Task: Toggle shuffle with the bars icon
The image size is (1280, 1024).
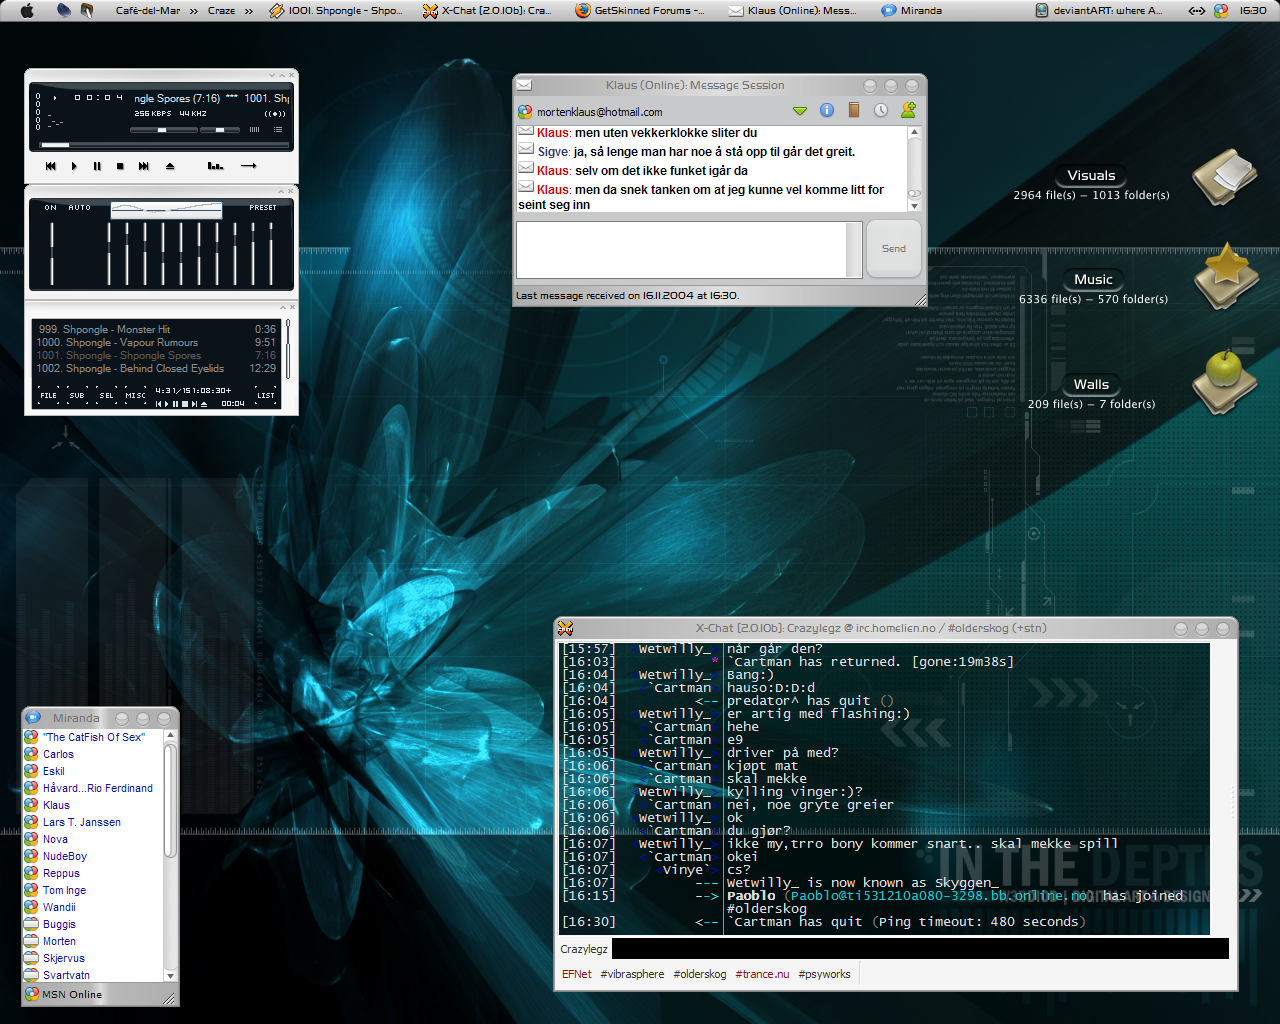Action: pyautogui.click(x=215, y=166)
